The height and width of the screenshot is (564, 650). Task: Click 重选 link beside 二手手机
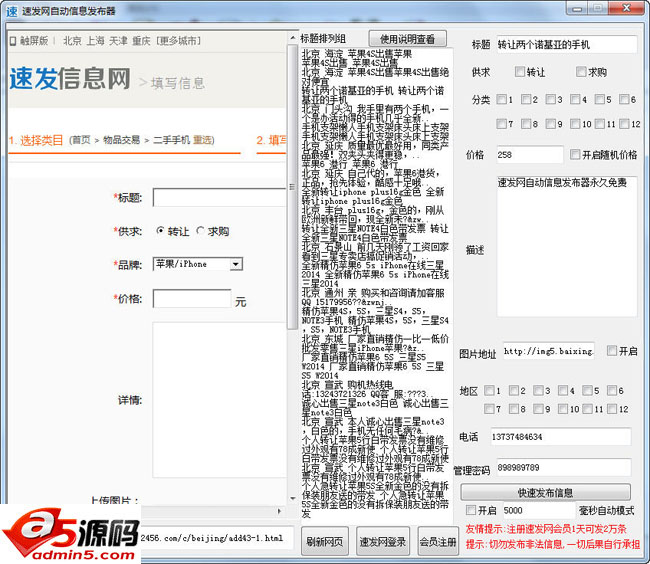pyautogui.click(x=202, y=140)
